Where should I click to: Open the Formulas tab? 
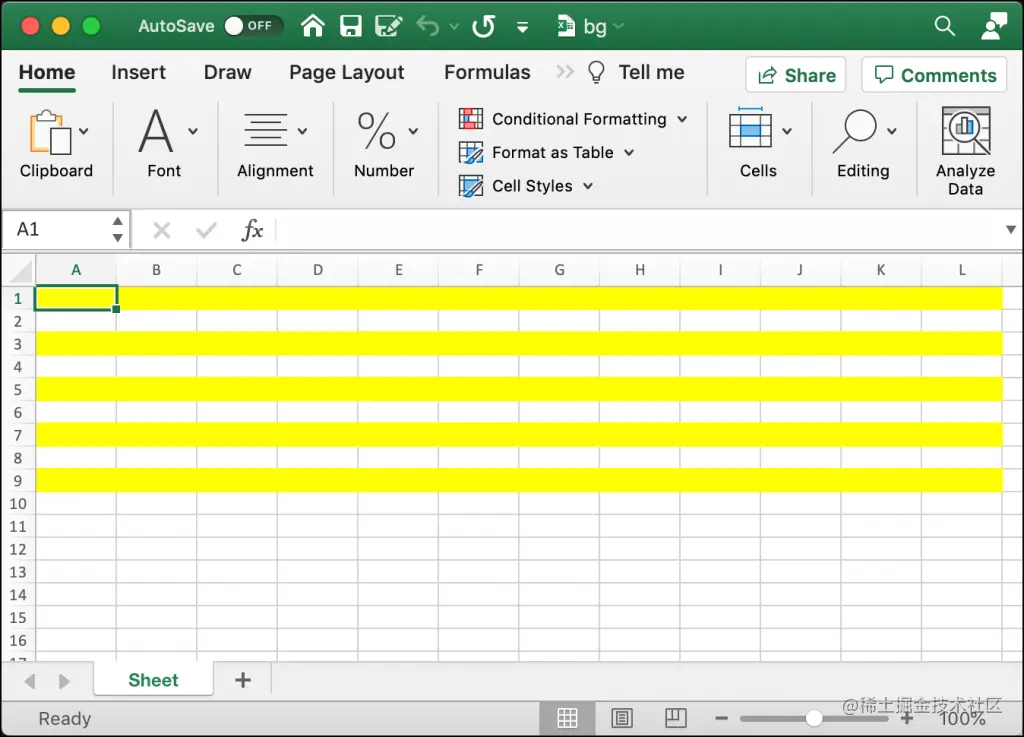(x=487, y=72)
